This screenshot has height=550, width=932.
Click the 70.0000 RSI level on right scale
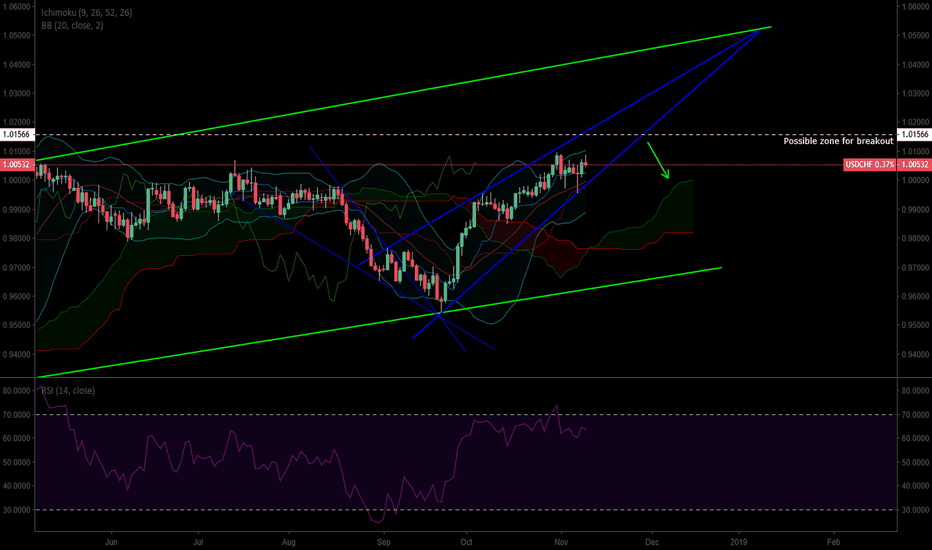click(915, 415)
